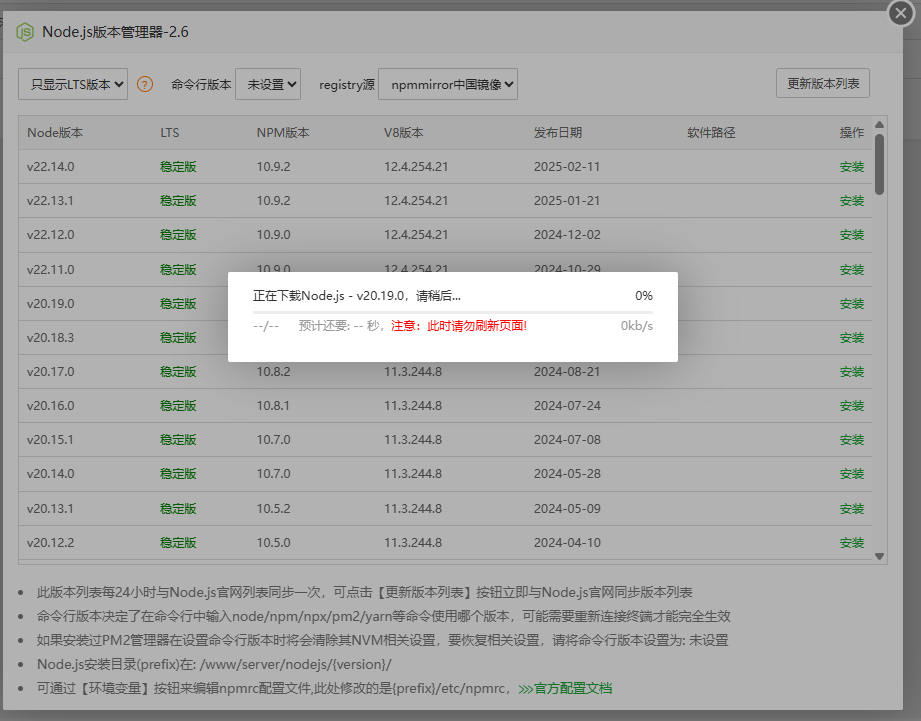Screen dimensions: 921x721
Task: Open the LTS-only version filter dropdown
Action: (x=73, y=84)
